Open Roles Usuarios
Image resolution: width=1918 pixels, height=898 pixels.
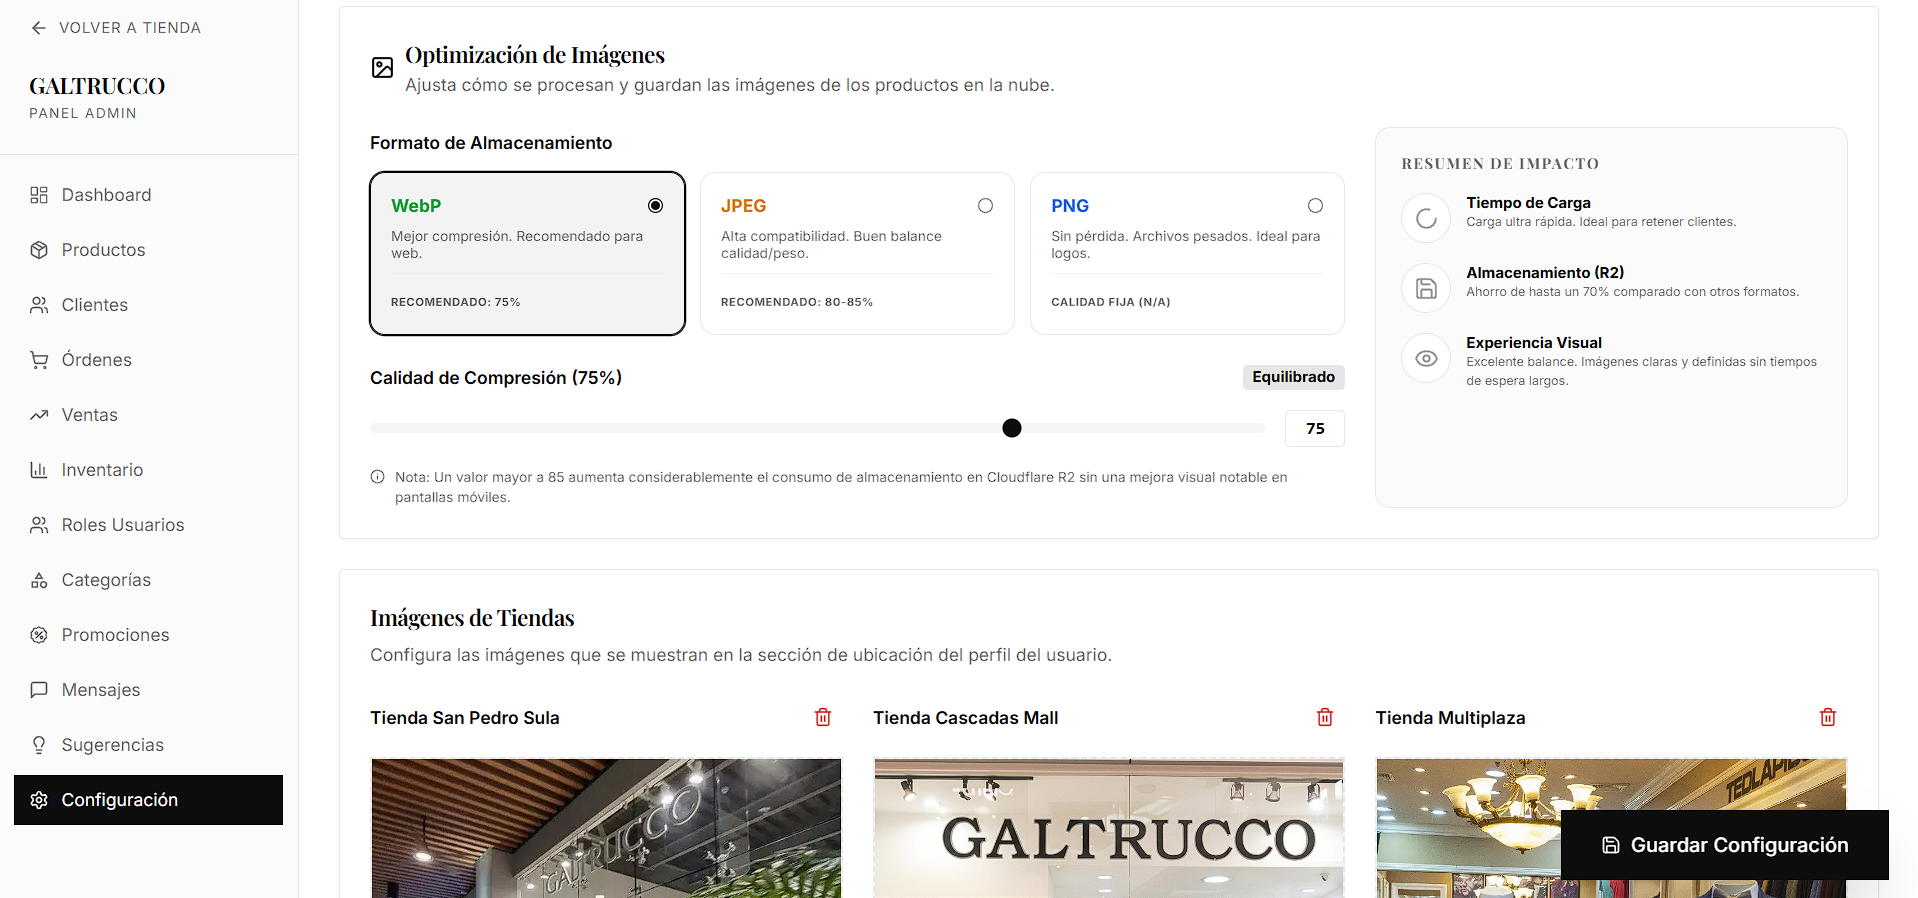[x=148, y=525]
